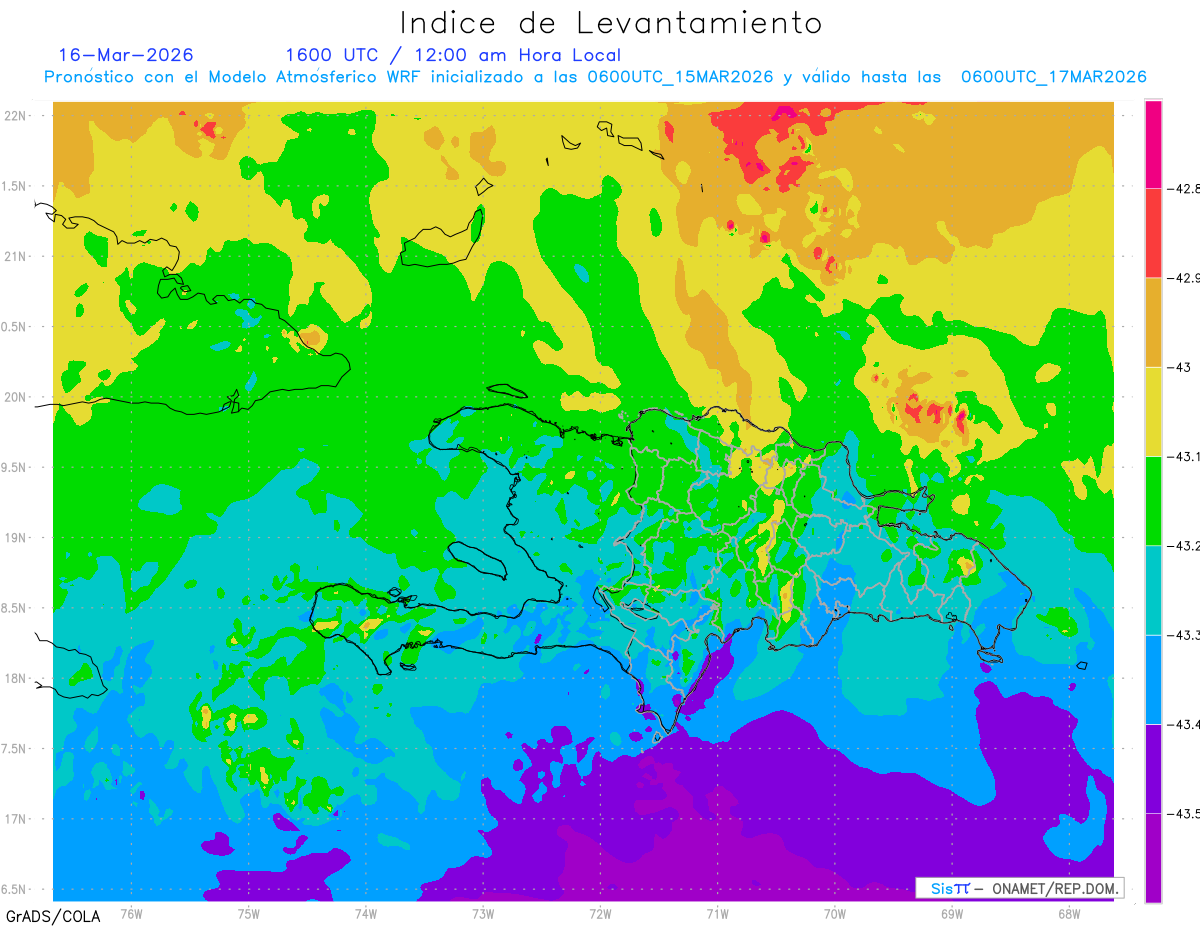Select the date text '16-Mar-2026'
Screen dimensions: 1200x927
click(x=126, y=55)
